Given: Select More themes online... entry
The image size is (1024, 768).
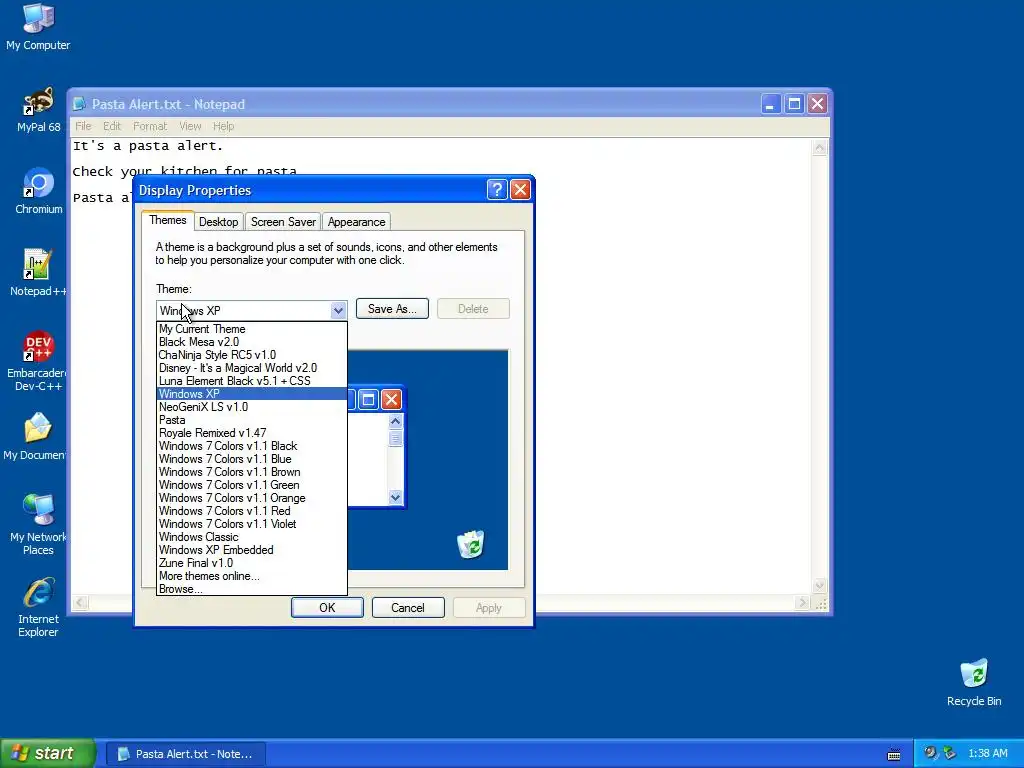Looking at the screenshot, I should click(x=252, y=576).
